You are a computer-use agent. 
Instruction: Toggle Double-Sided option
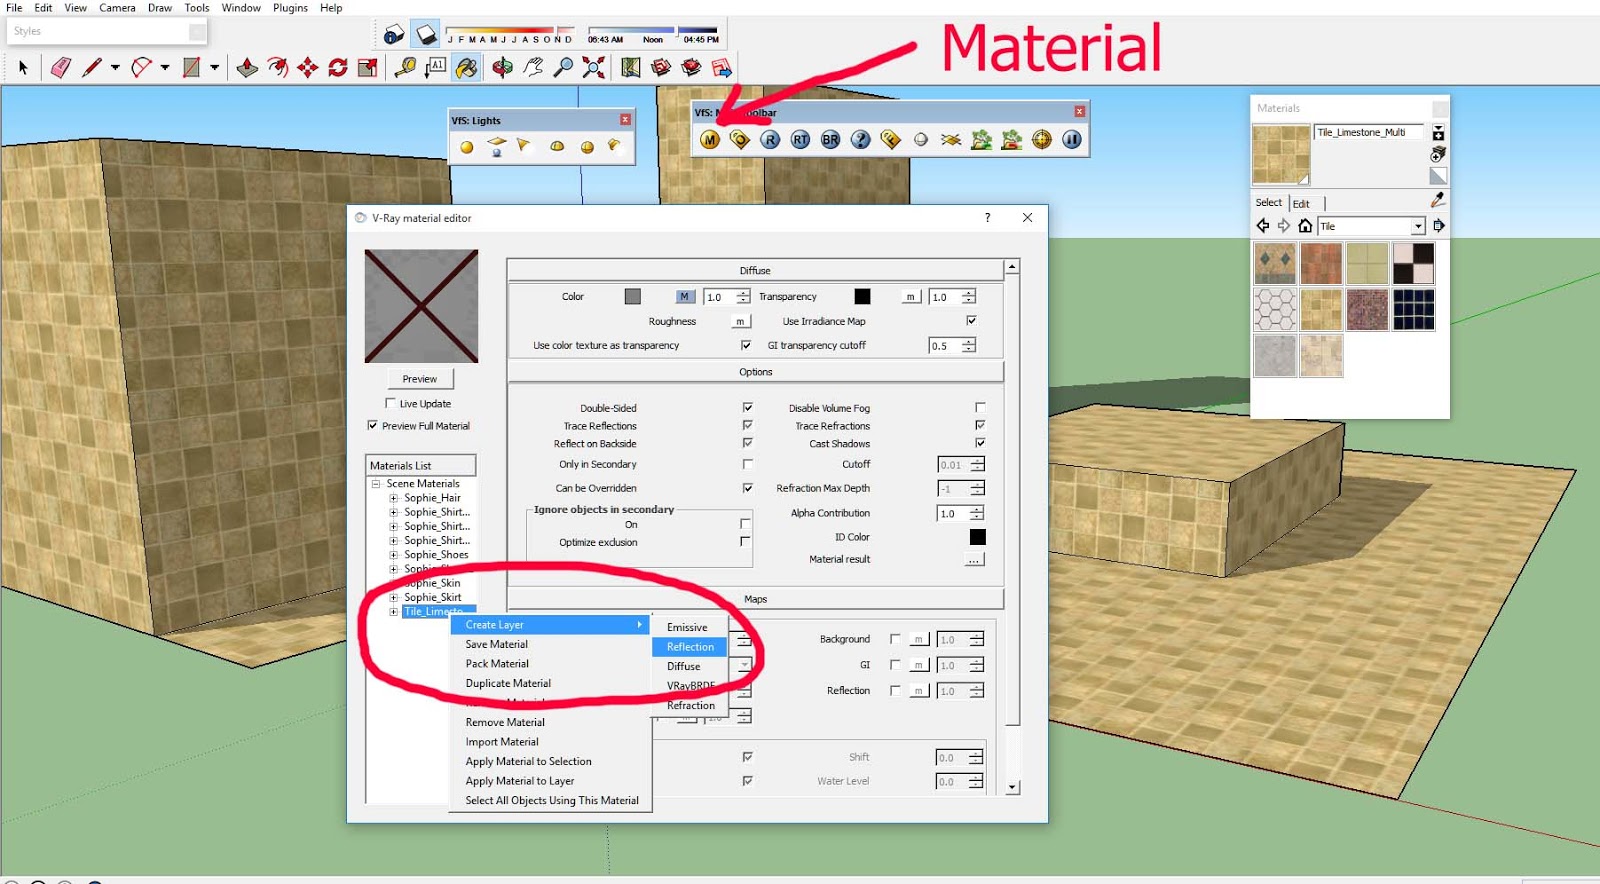[x=748, y=407]
